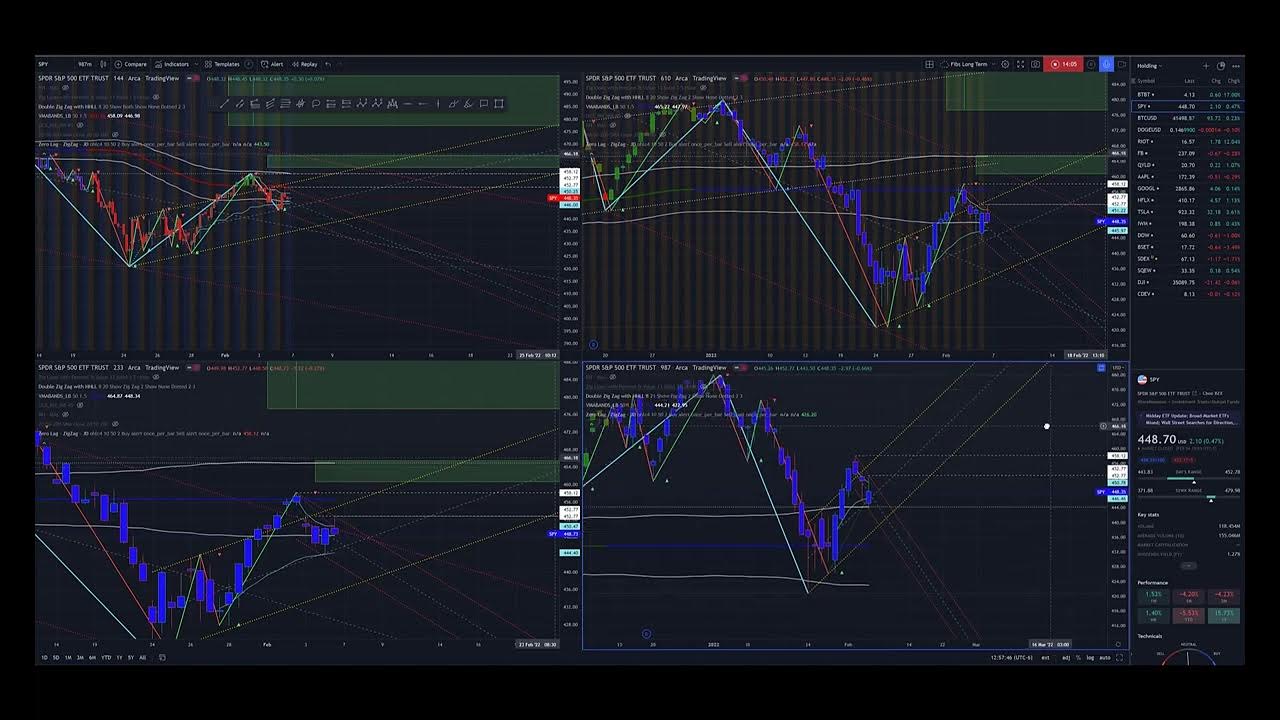This screenshot has height=720, width=1280.
Task: Click the go-to-date calendar icon
Action: pyautogui.click(x=162, y=657)
